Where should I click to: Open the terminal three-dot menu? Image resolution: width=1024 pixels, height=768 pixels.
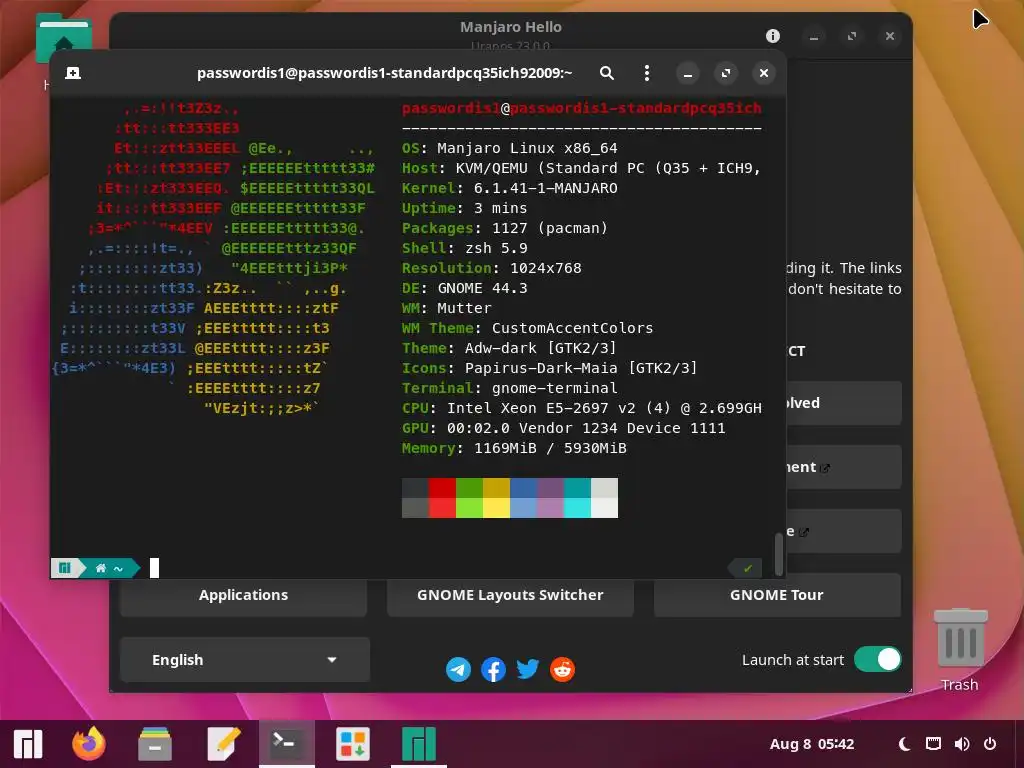[x=647, y=73]
